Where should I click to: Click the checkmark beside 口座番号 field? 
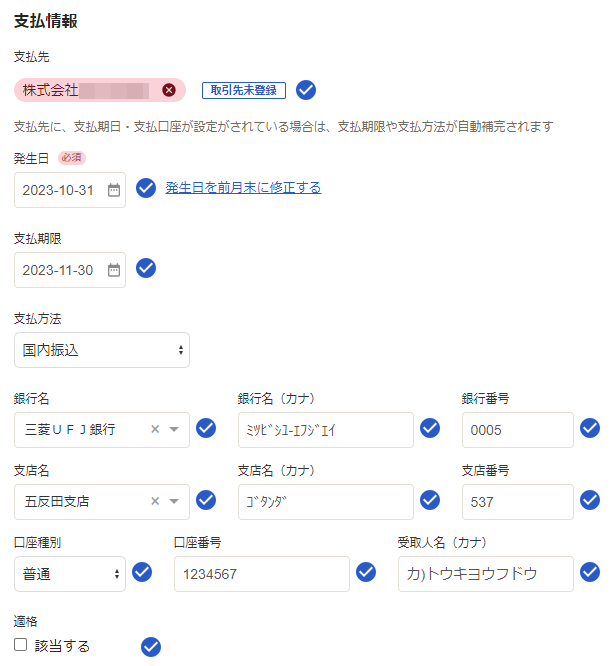(366, 572)
